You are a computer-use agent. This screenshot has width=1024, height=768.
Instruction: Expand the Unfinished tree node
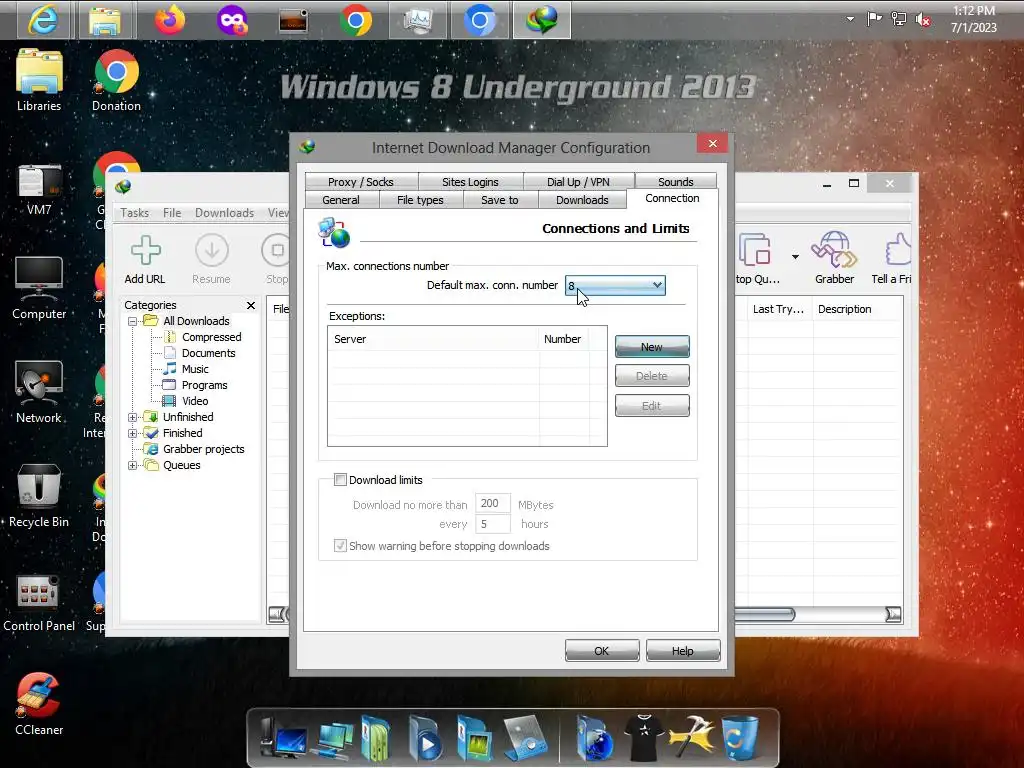(133, 417)
